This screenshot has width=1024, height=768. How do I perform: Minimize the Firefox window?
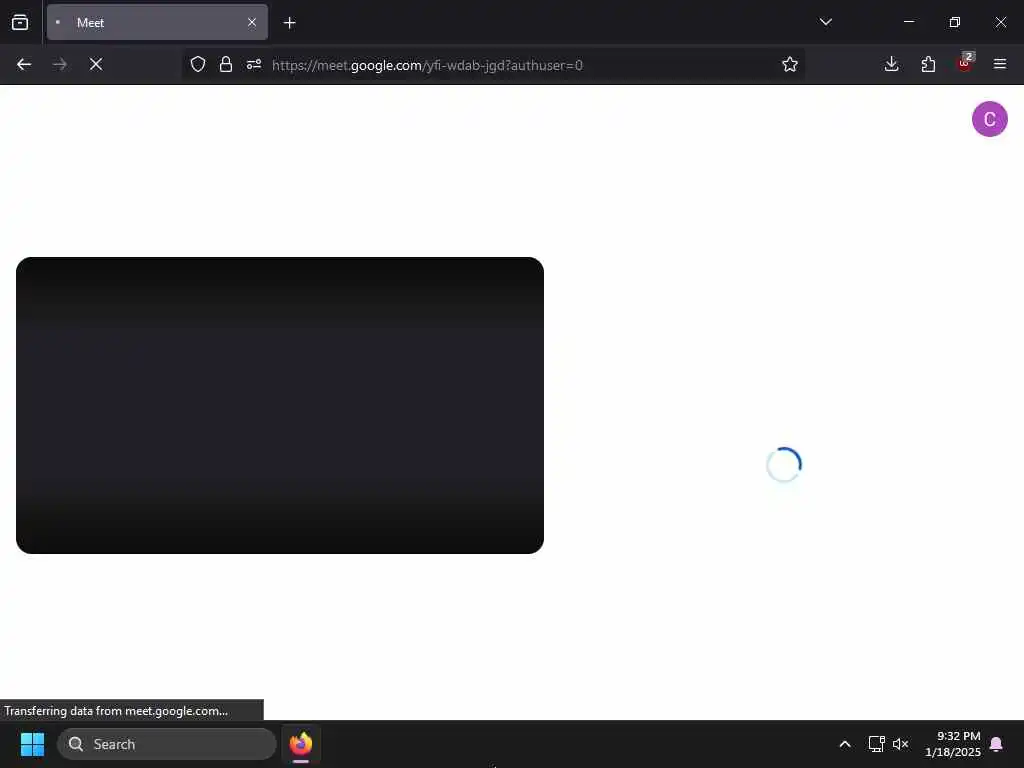click(908, 22)
